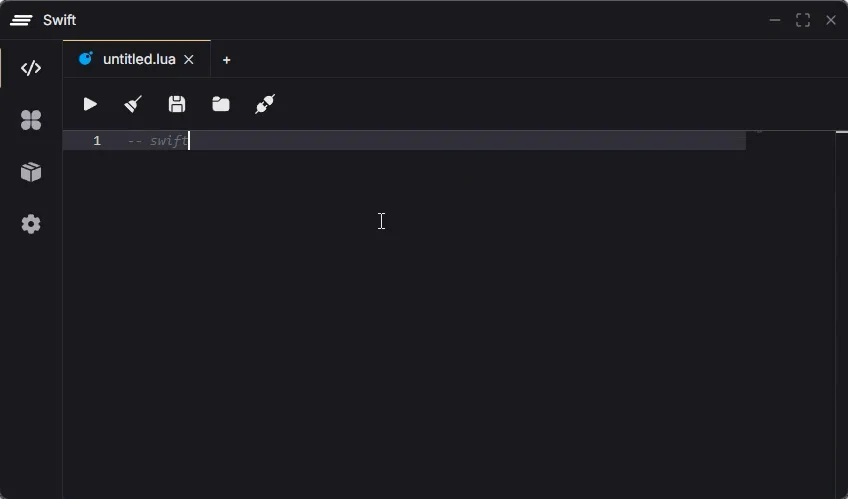Run the script with the play button
Viewport: 848px width, 499px height.
click(90, 104)
